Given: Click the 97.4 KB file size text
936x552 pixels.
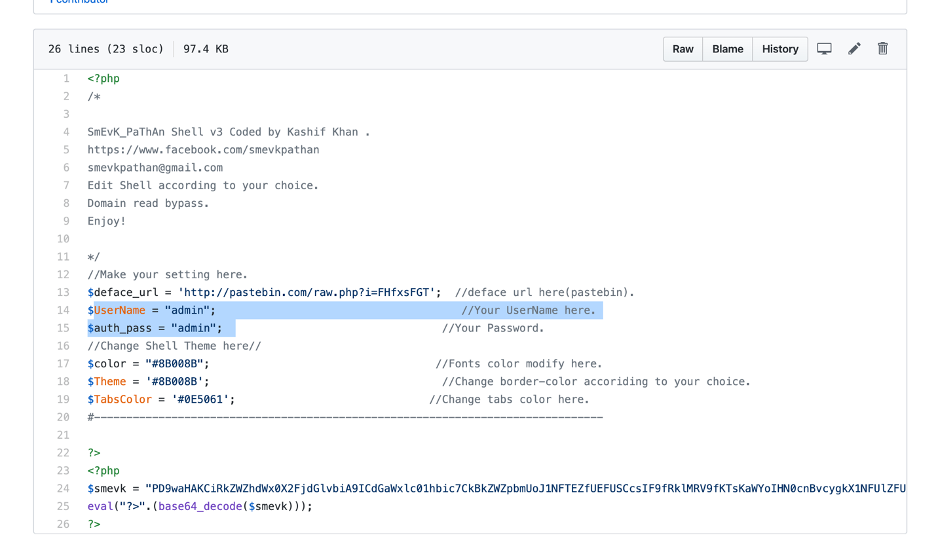Looking at the screenshot, I should tap(206, 49).
